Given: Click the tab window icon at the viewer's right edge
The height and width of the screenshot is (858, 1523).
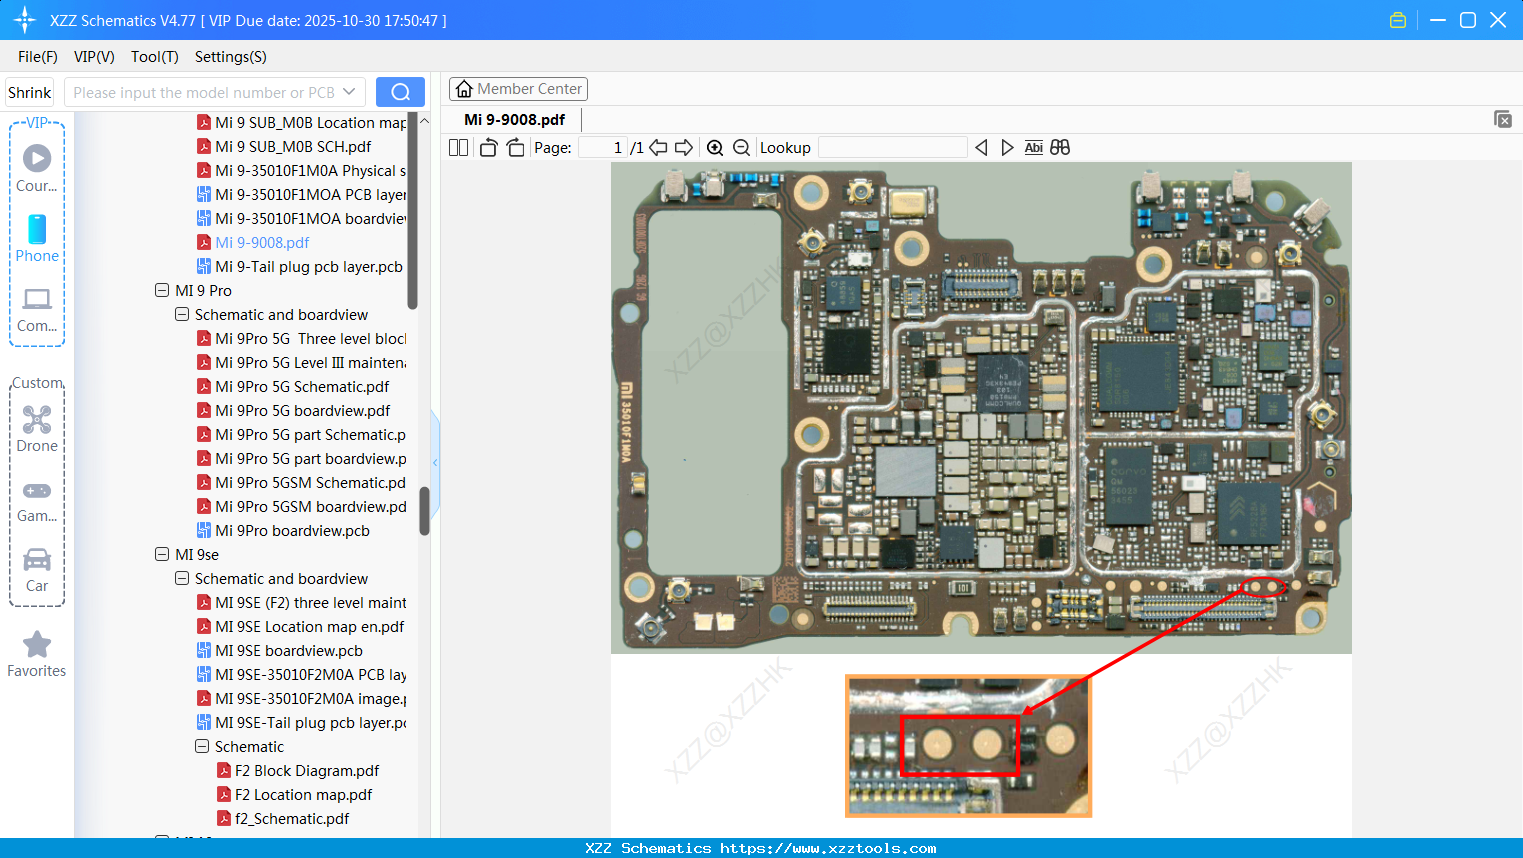Looking at the screenshot, I should [1502, 119].
